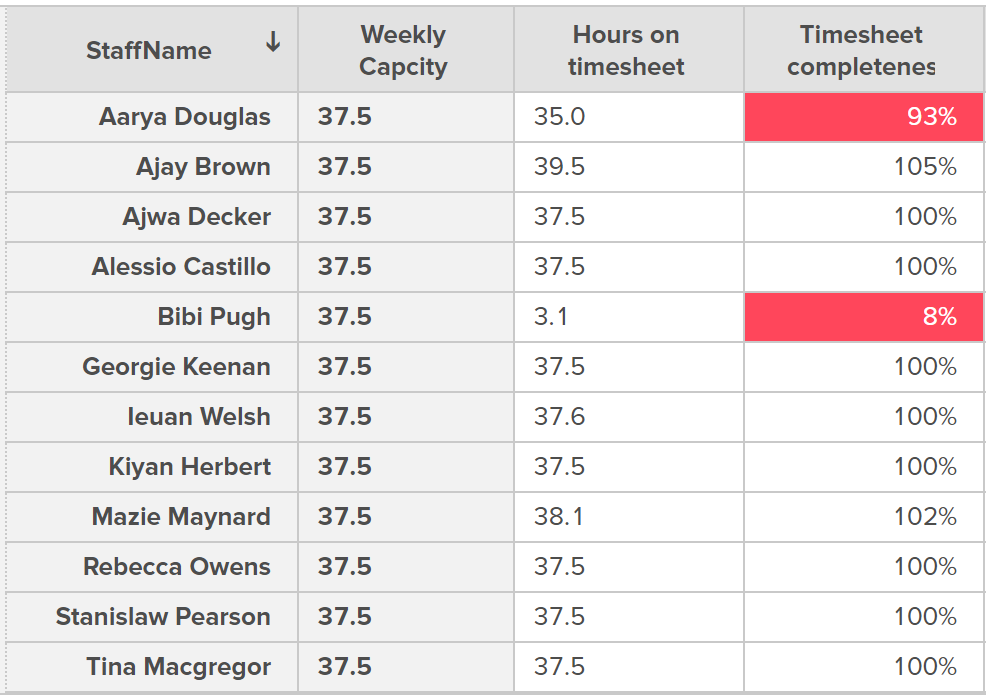The height and width of the screenshot is (699, 986).
Task: Select Ieuan Welsh's 37.6 hours value
Action: click(x=559, y=417)
